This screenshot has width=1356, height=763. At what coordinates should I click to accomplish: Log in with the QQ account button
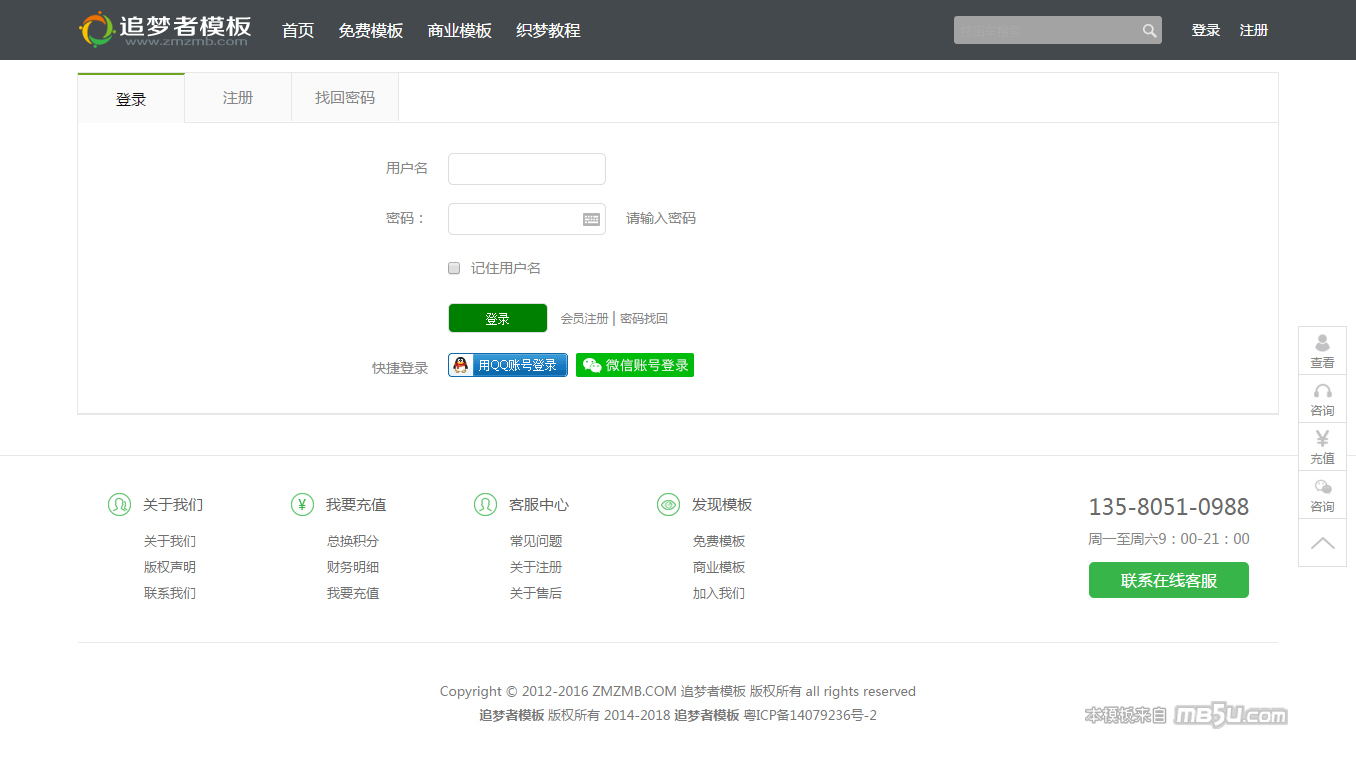pyautogui.click(x=508, y=365)
